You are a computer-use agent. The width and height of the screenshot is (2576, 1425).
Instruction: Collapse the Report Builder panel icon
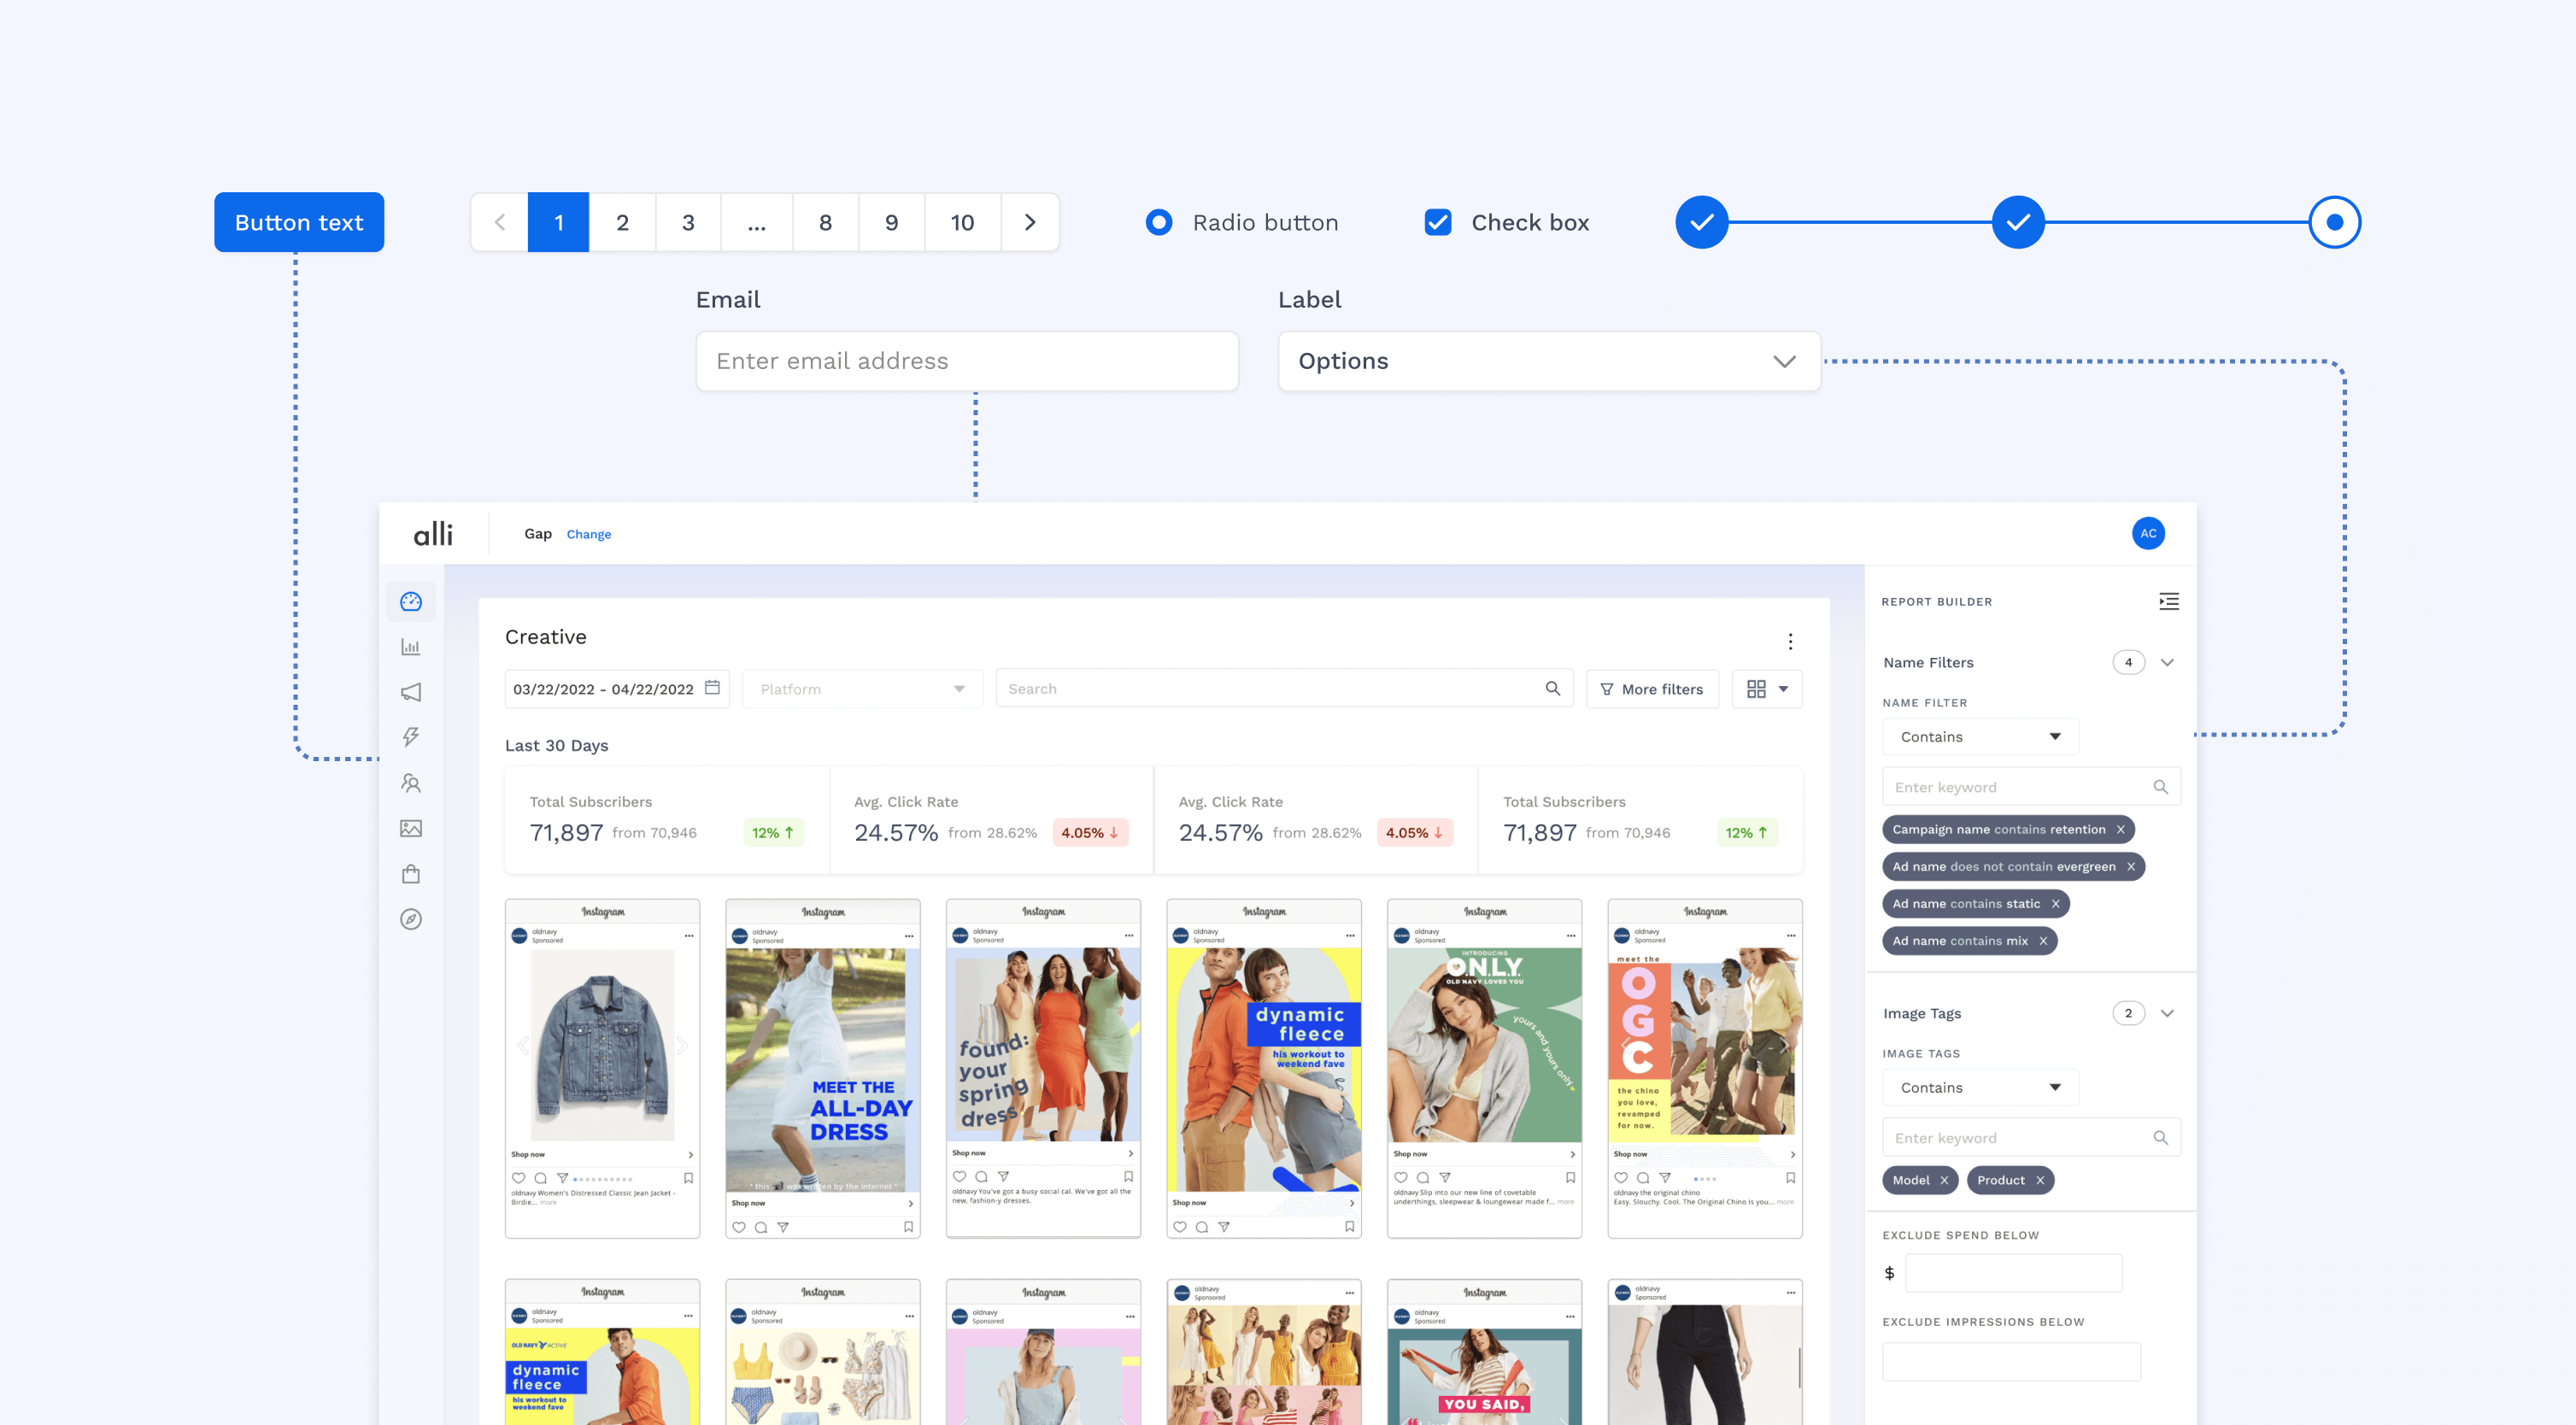point(2168,601)
